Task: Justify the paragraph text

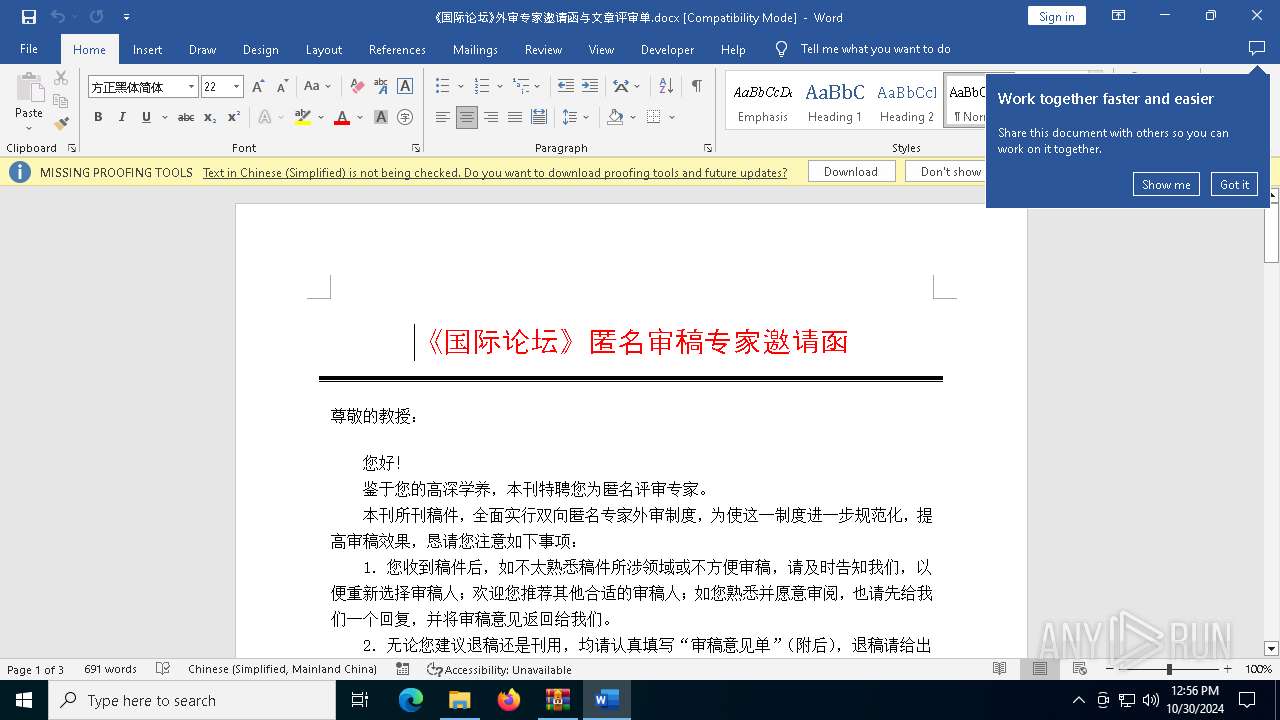Action: coord(515,117)
